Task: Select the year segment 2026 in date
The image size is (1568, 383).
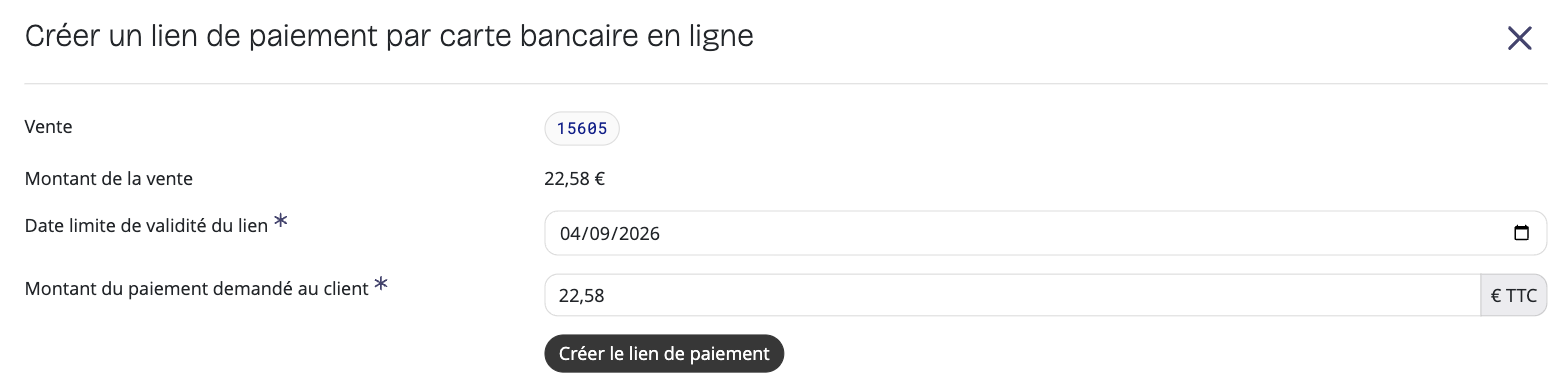Action: (636, 235)
